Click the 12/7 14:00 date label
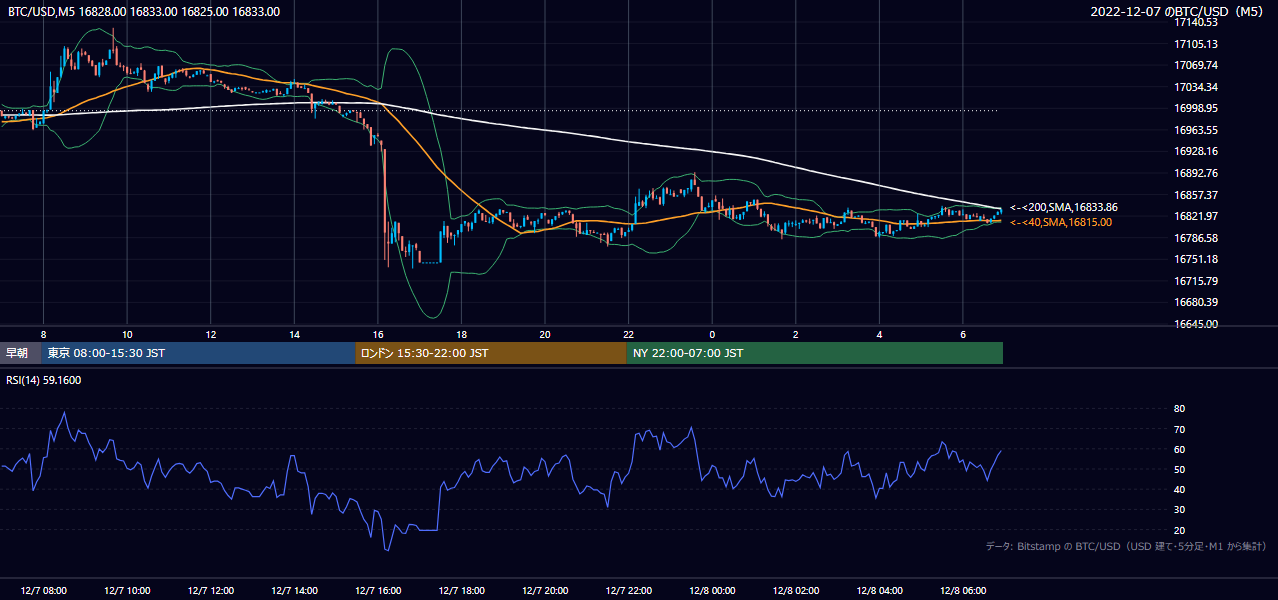The image size is (1278, 600). coord(294,590)
